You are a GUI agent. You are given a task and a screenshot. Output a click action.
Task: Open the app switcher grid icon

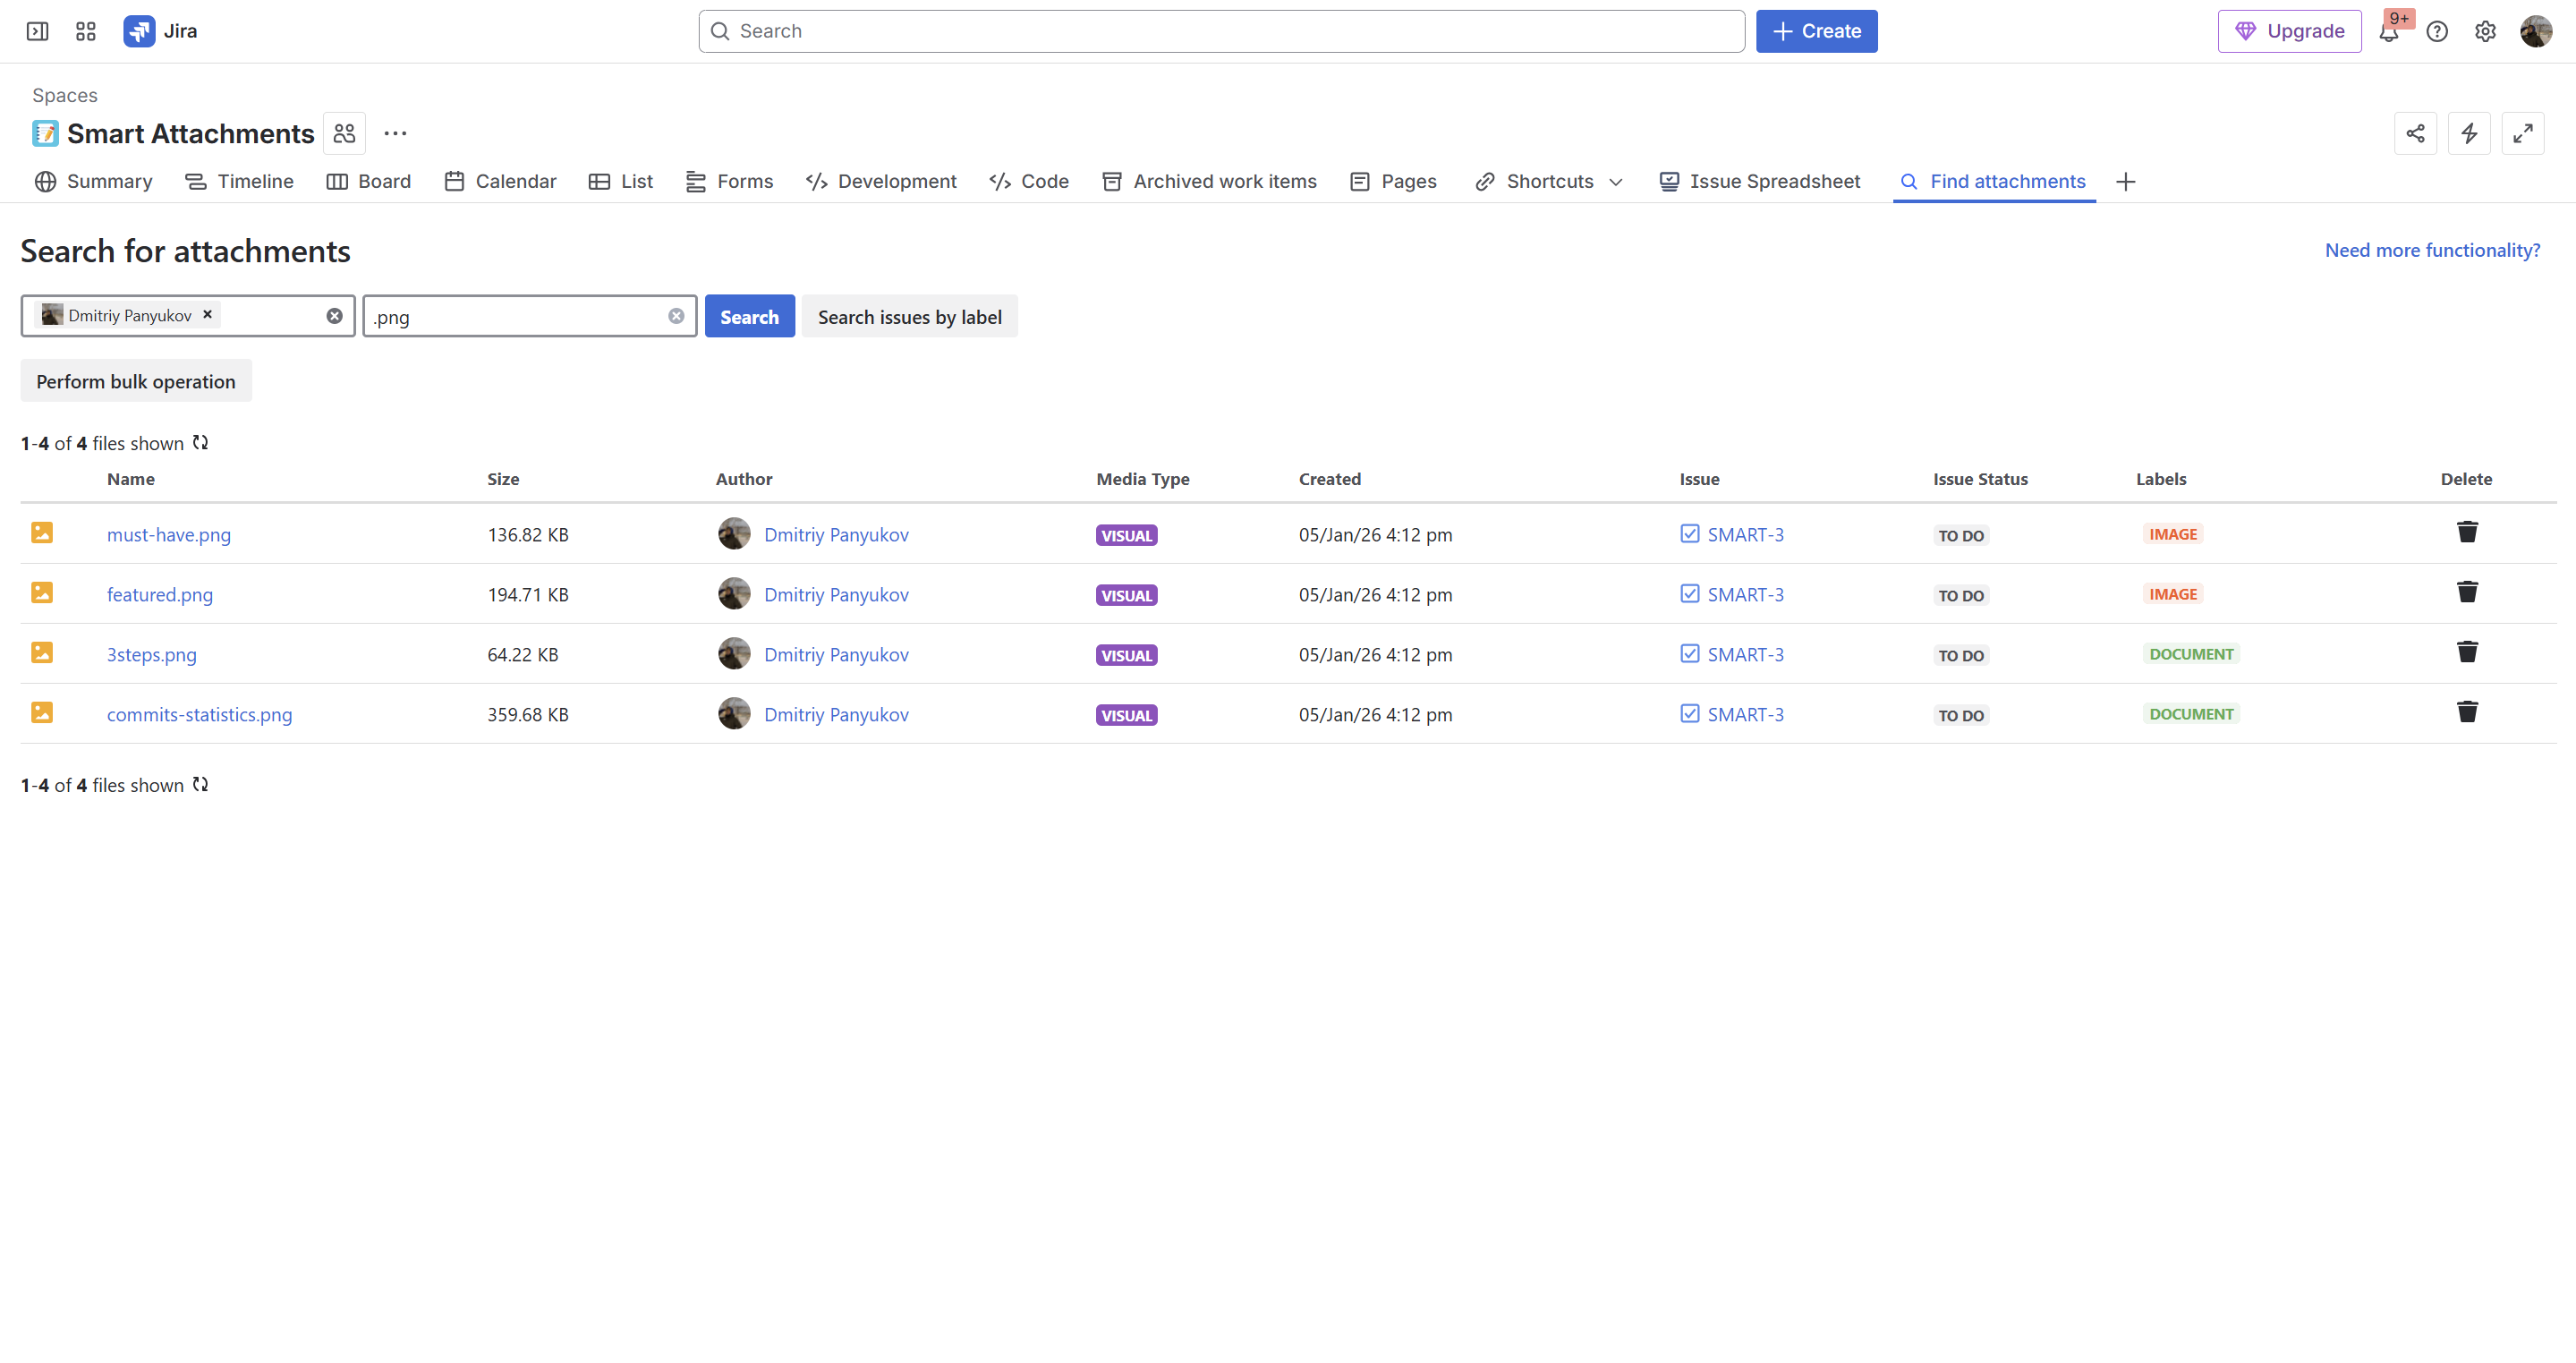click(x=86, y=31)
